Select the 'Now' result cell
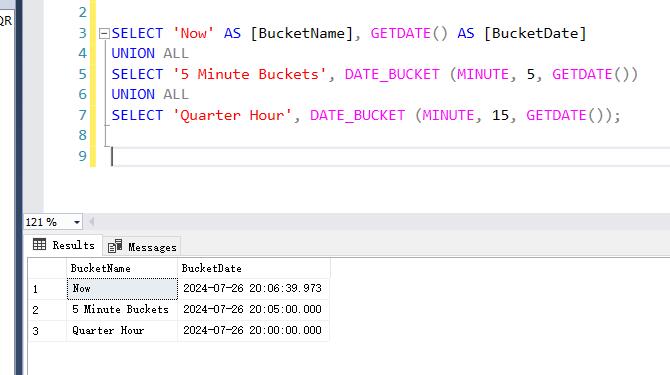The image size is (670, 375). 122,289
